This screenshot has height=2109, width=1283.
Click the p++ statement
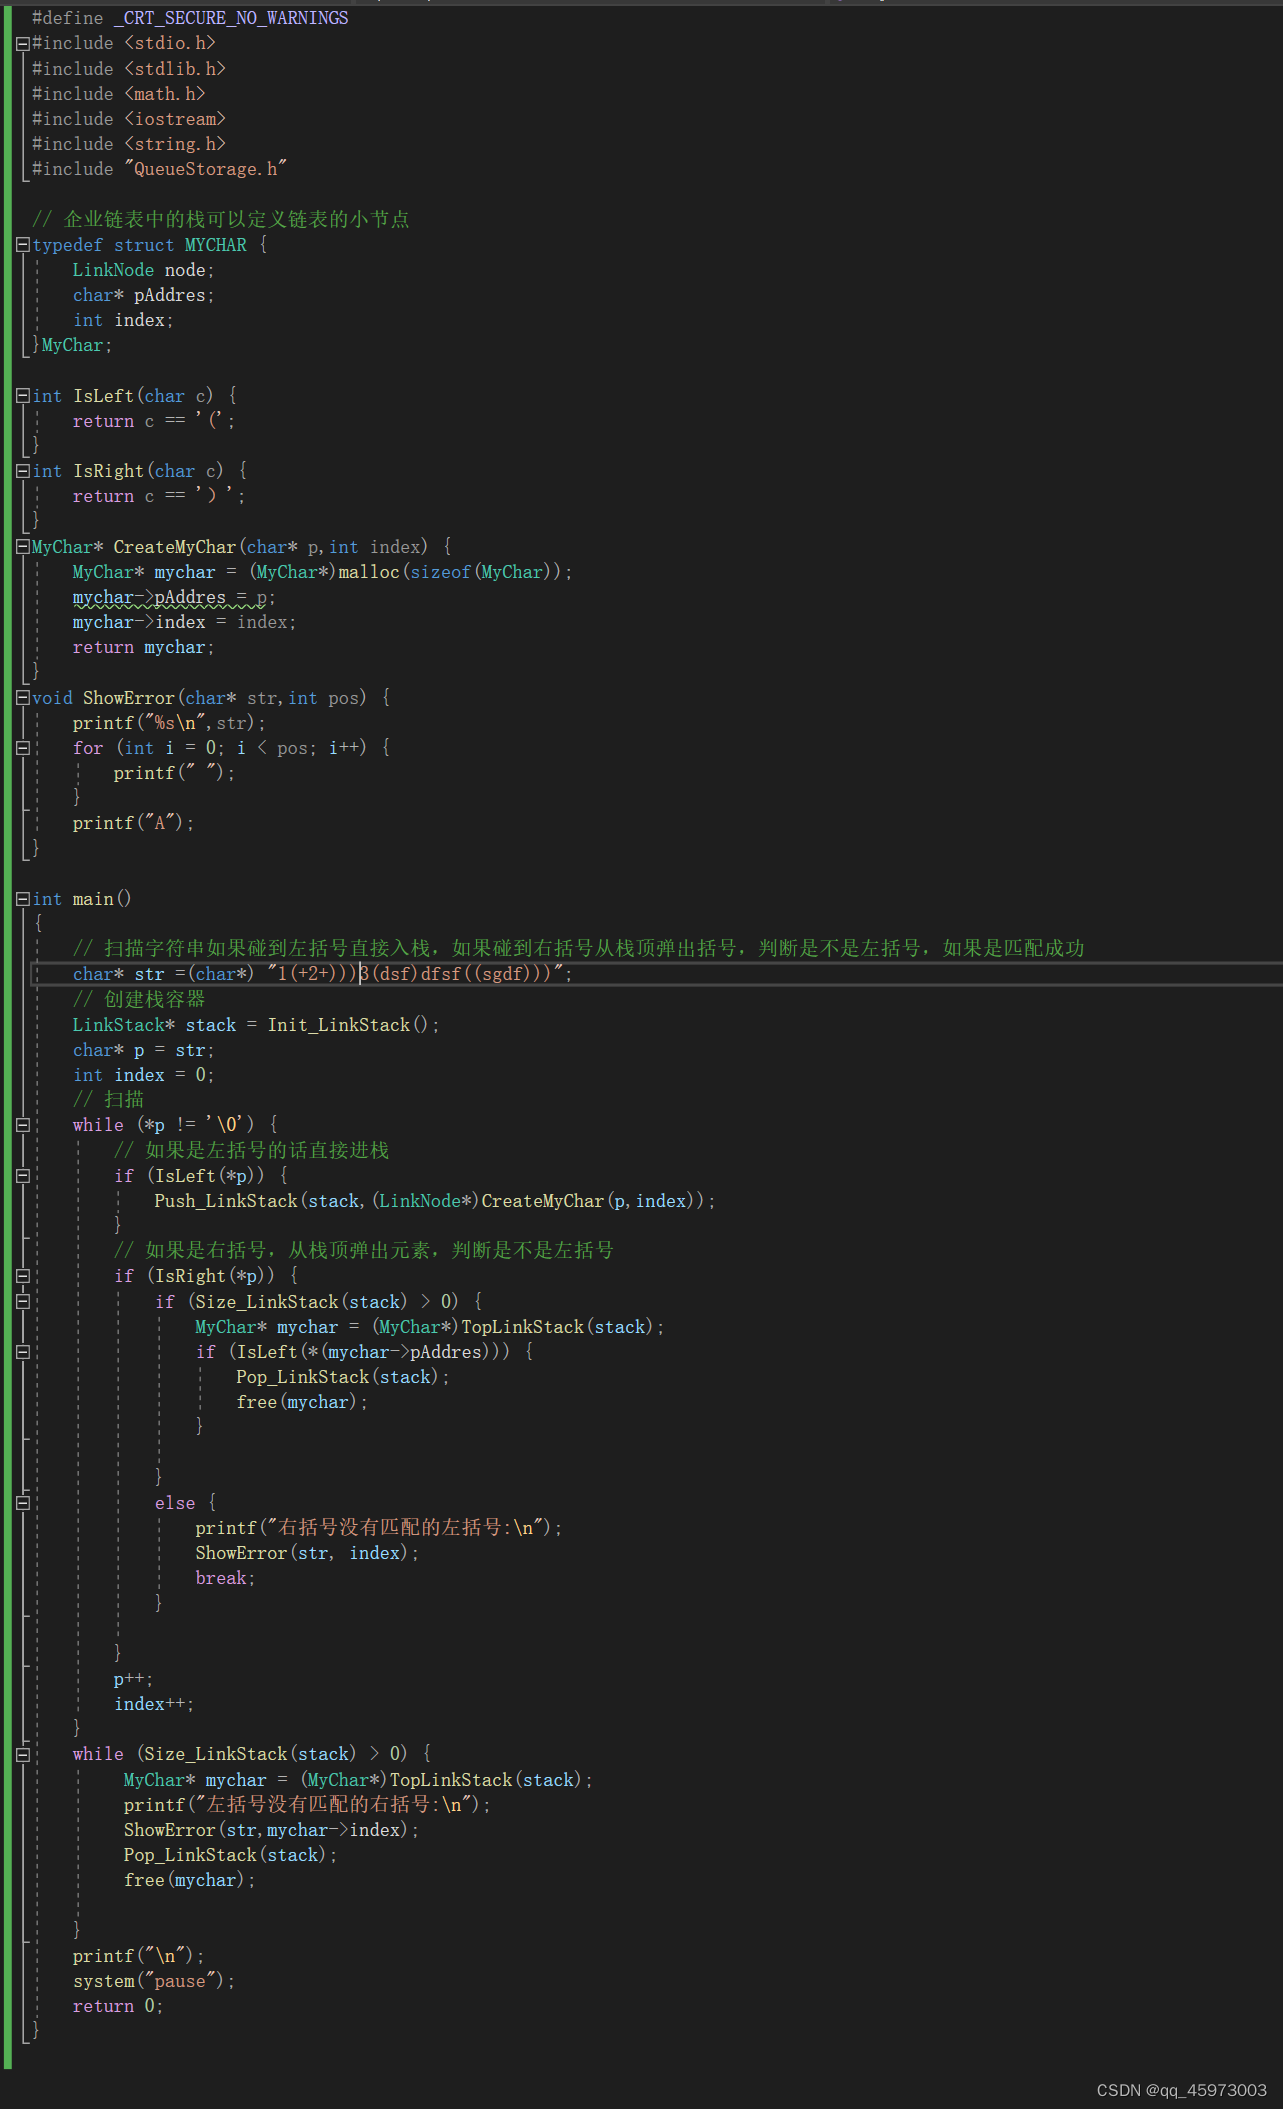pyautogui.click(x=133, y=1679)
